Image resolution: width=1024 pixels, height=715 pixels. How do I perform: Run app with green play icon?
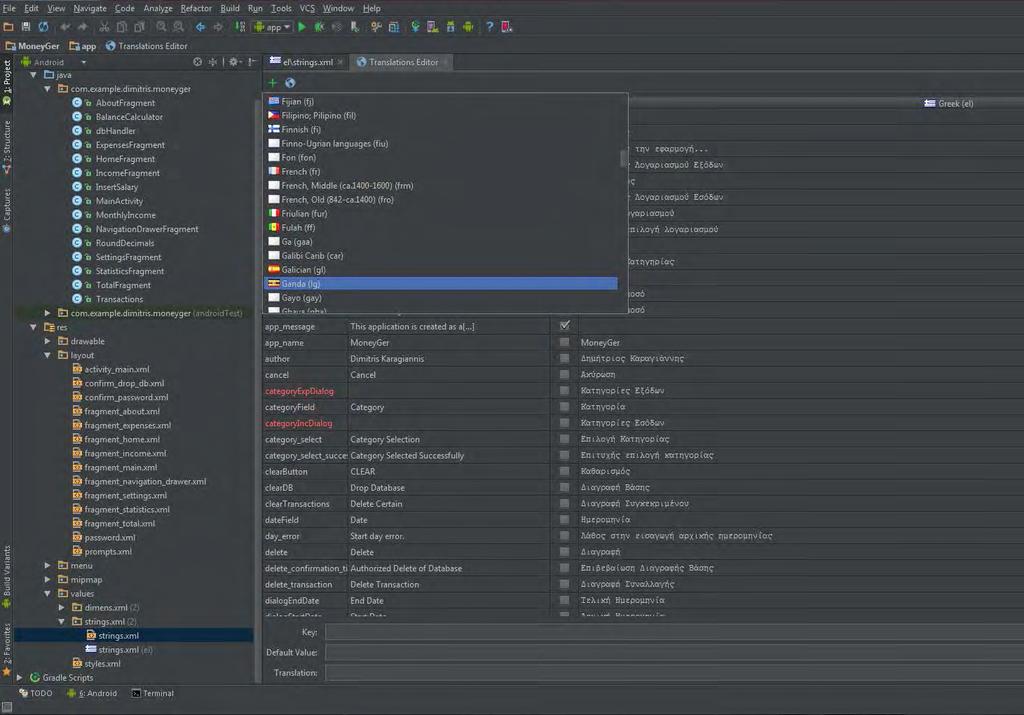[x=302, y=27]
